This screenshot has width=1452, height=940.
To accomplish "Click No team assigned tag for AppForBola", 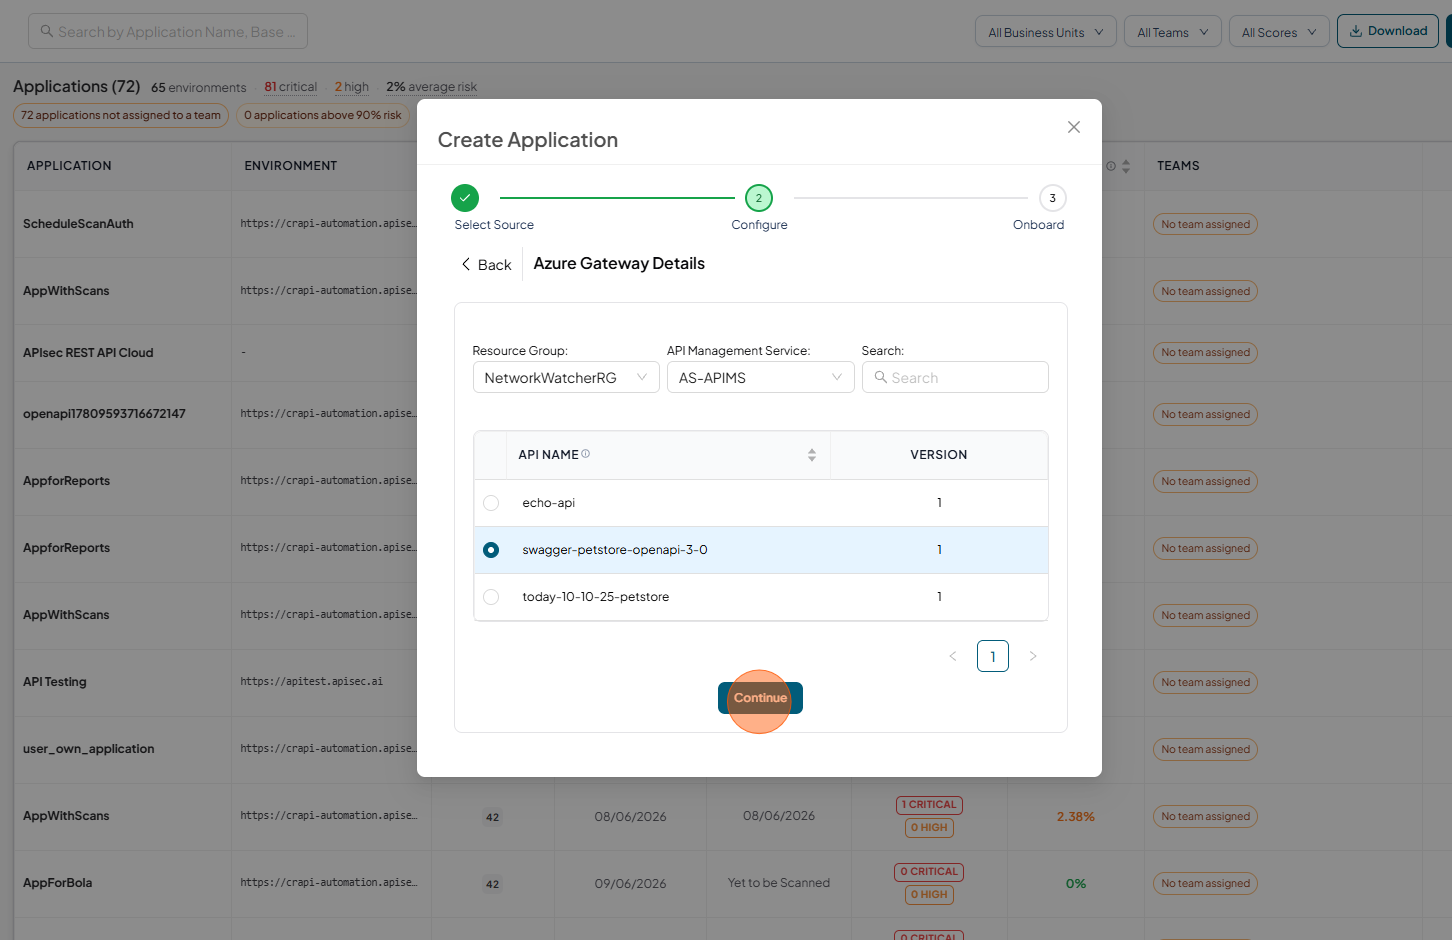I will pos(1205,884).
